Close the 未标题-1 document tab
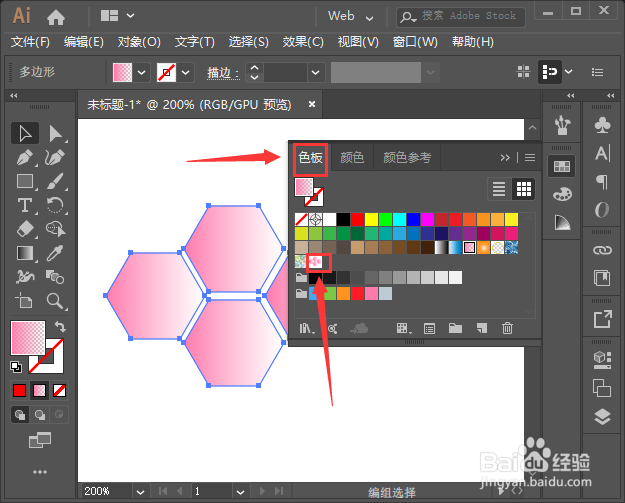 pos(312,104)
